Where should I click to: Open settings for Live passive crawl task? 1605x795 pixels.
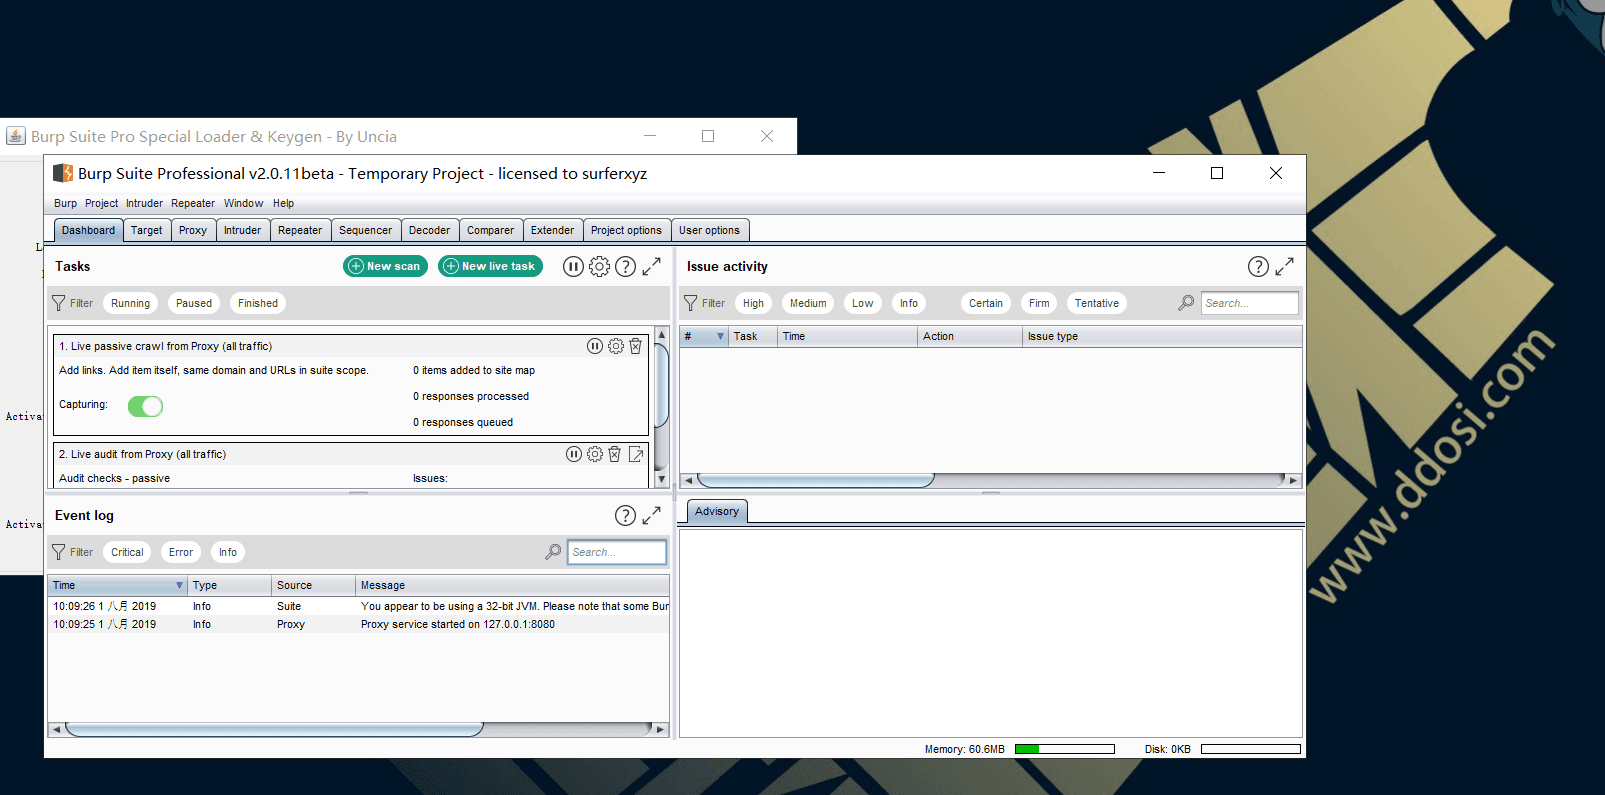click(616, 346)
